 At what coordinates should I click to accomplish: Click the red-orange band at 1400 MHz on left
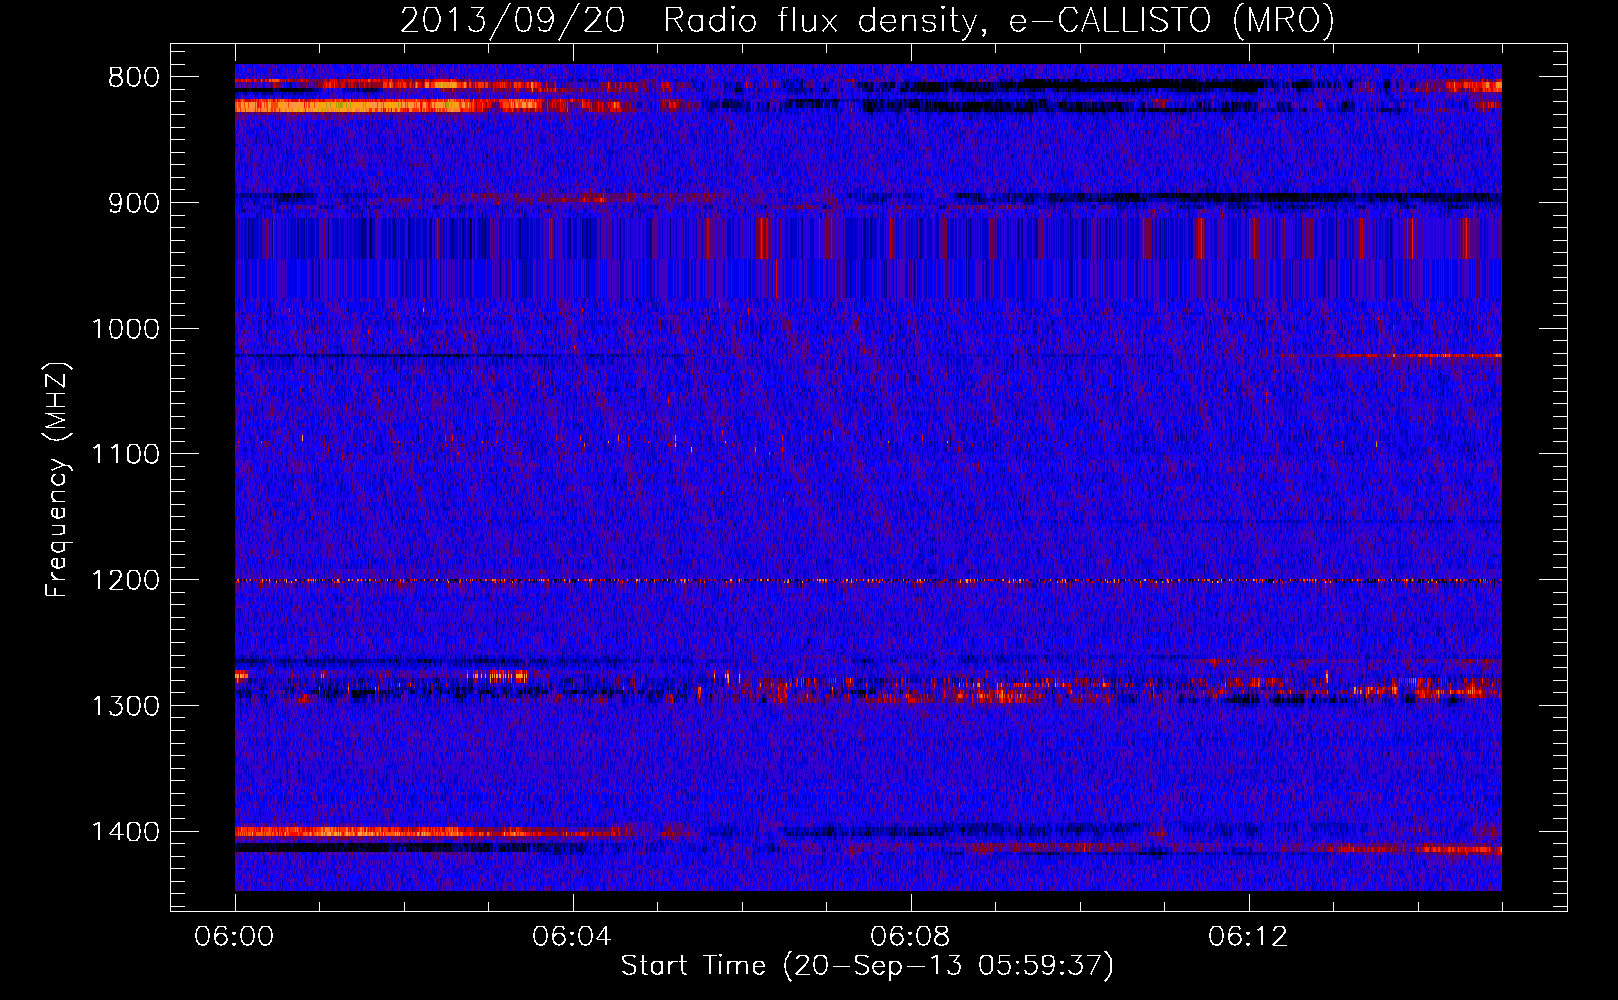tap(400, 831)
